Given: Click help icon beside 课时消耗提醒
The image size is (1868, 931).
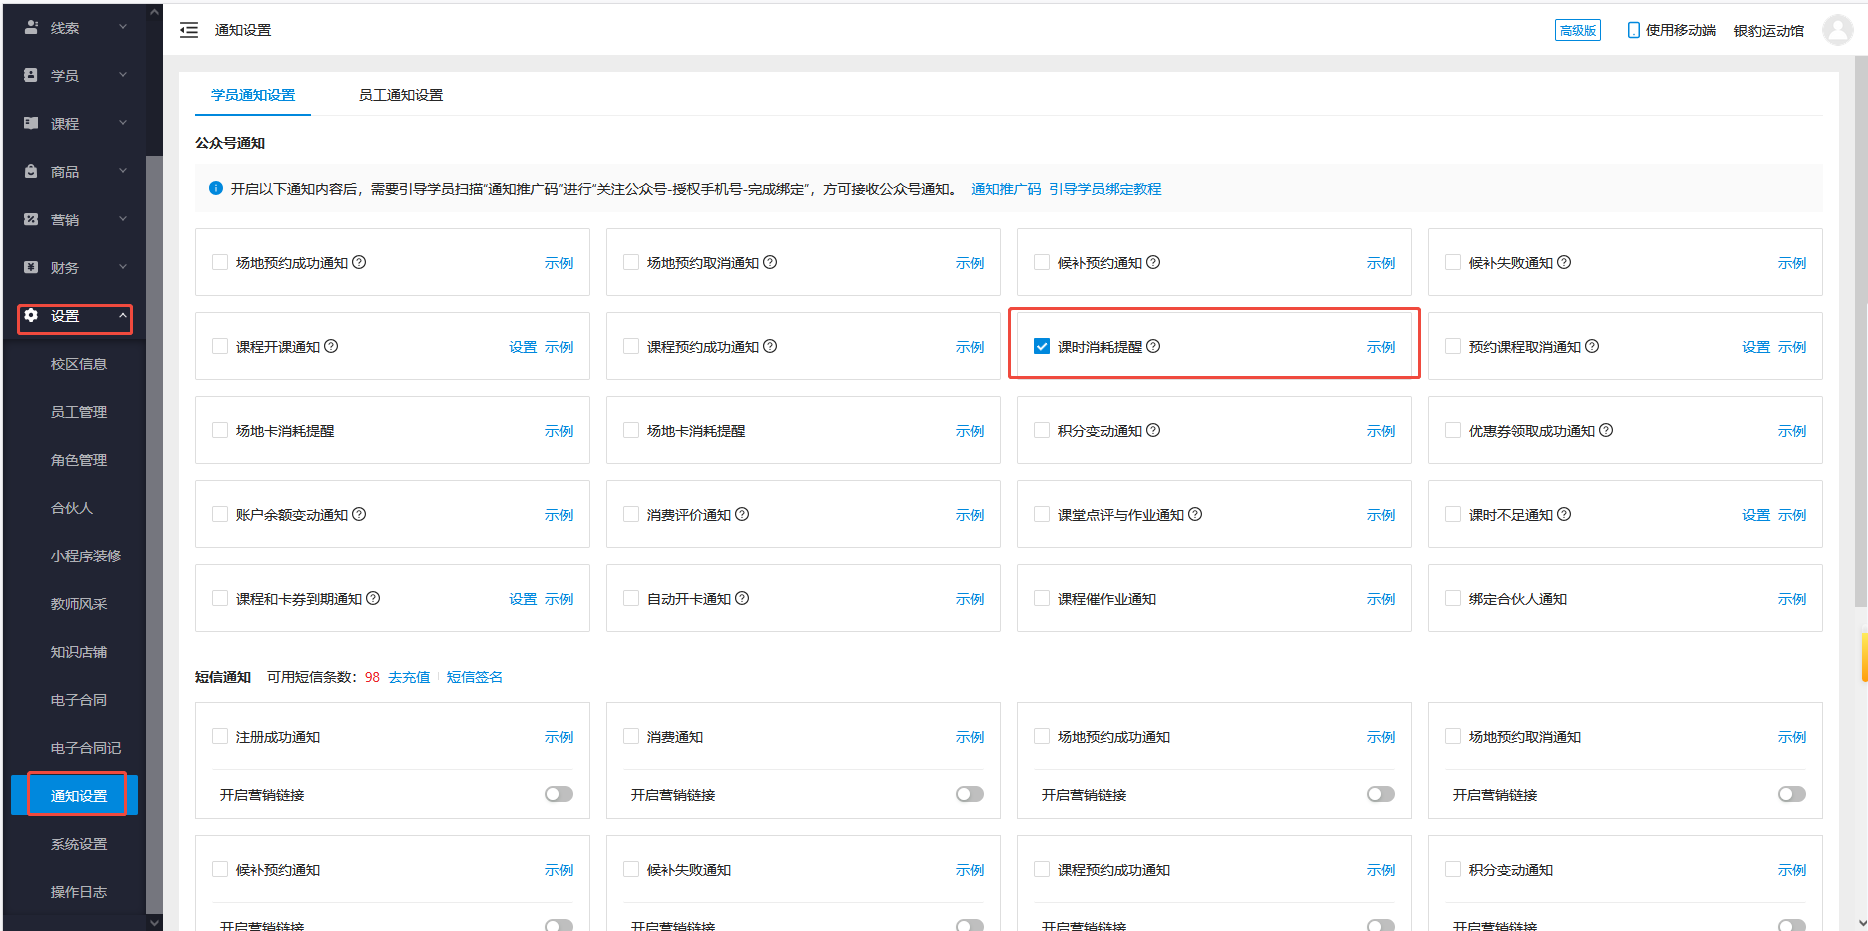Looking at the screenshot, I should 1153,346.
